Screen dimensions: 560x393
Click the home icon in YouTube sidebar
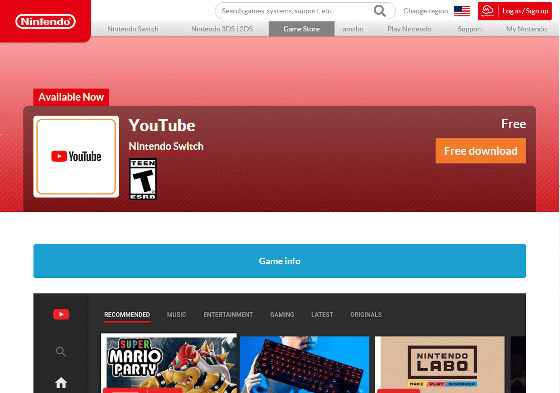click(x=61, y=383)
